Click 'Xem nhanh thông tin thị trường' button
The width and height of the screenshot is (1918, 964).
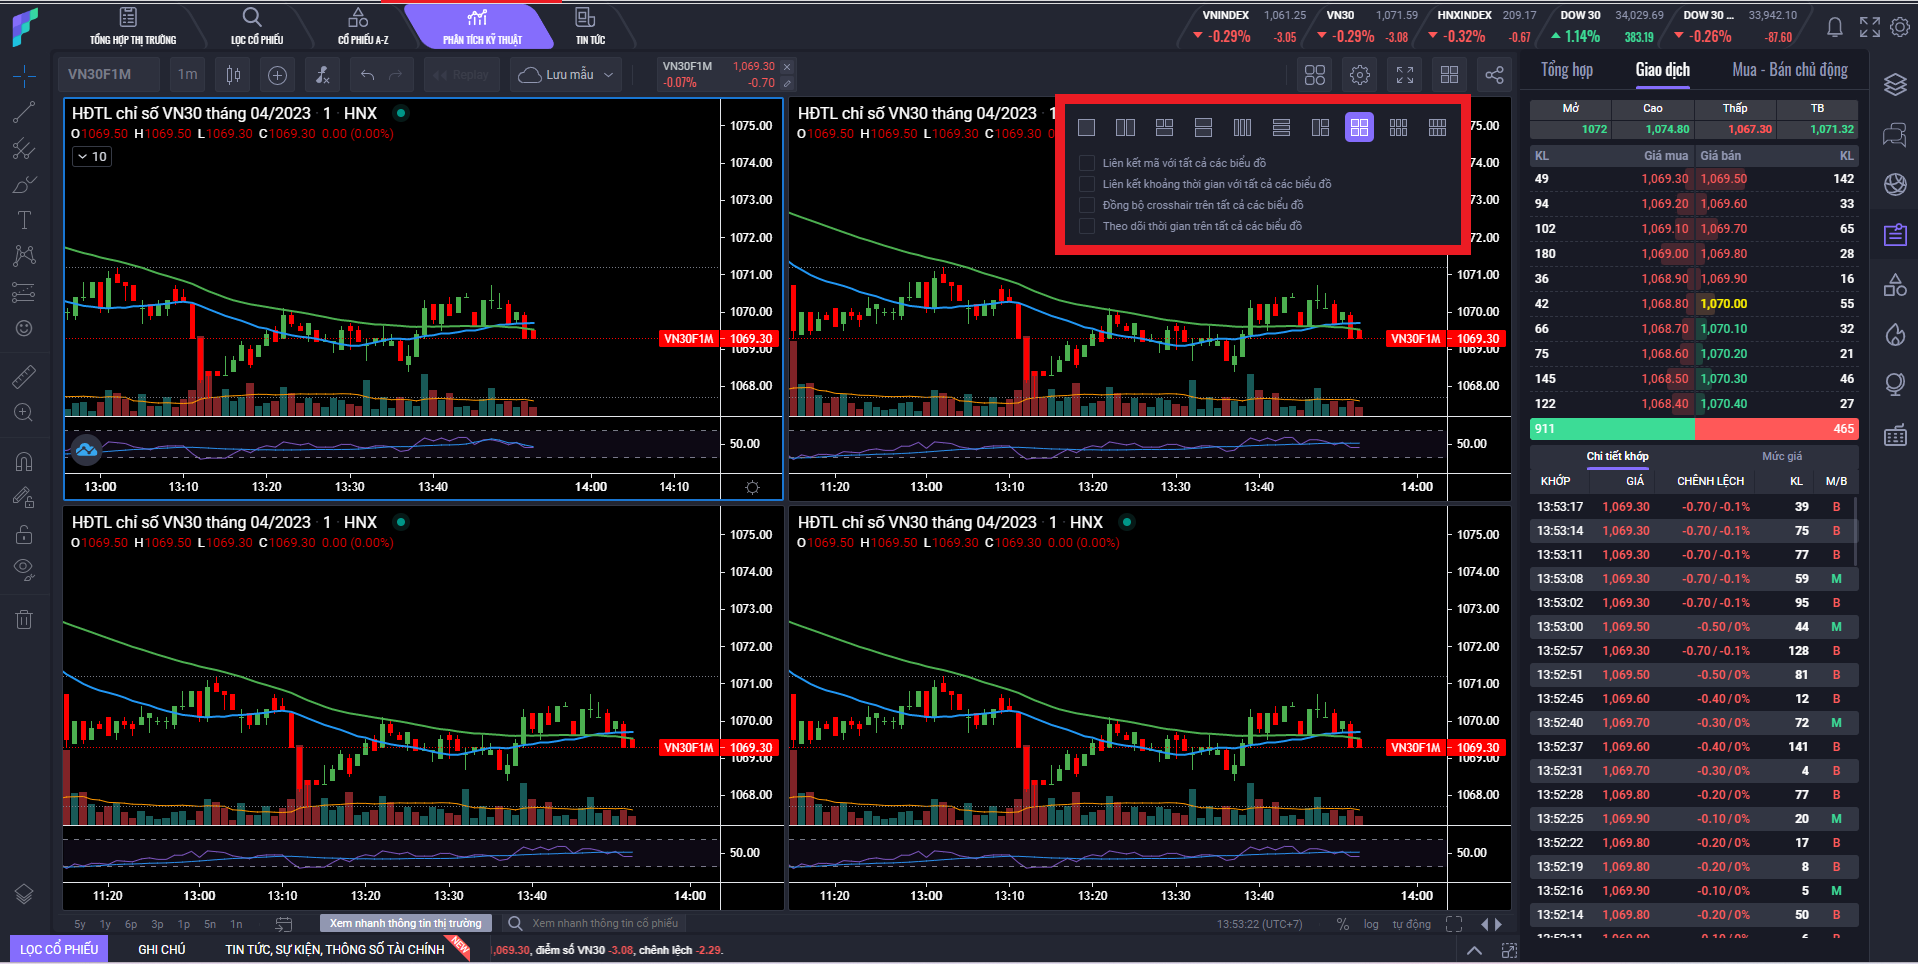tap(405, 923)
